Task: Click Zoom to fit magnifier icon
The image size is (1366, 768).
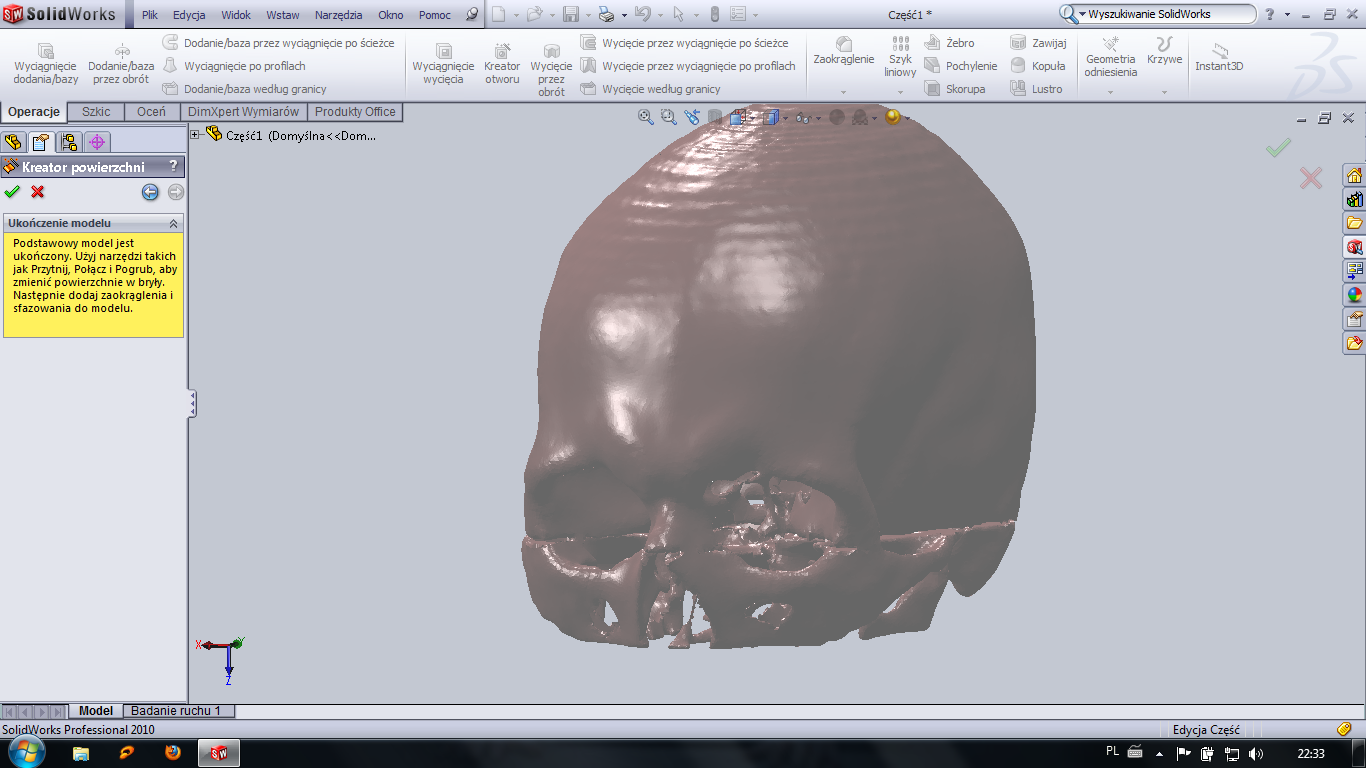Action: (646, 117)
